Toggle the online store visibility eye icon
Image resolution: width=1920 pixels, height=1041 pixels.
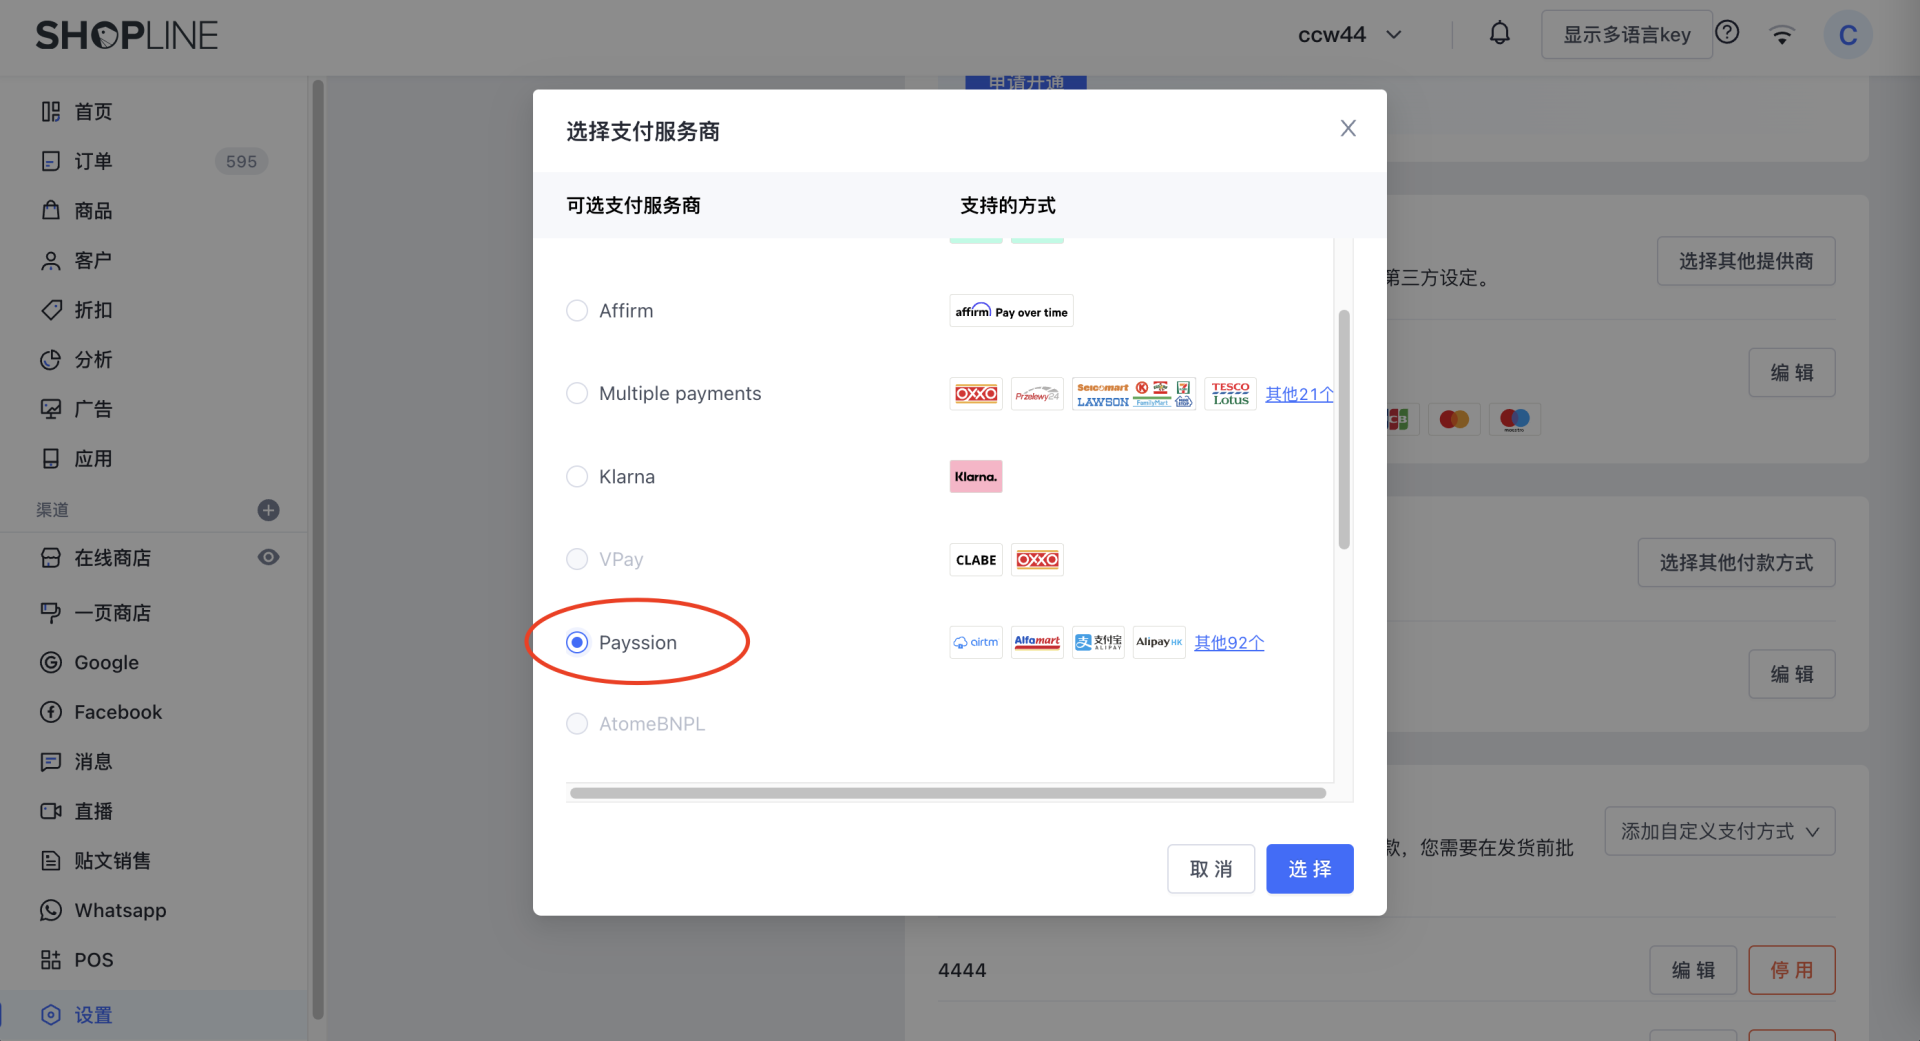(268, 557)
